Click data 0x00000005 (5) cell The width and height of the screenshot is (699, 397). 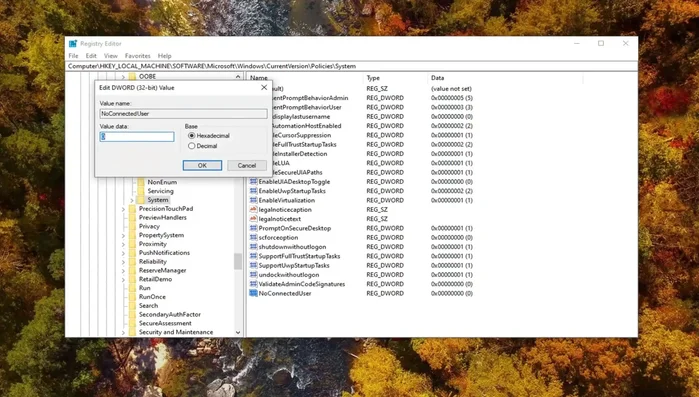click(452, 98)
